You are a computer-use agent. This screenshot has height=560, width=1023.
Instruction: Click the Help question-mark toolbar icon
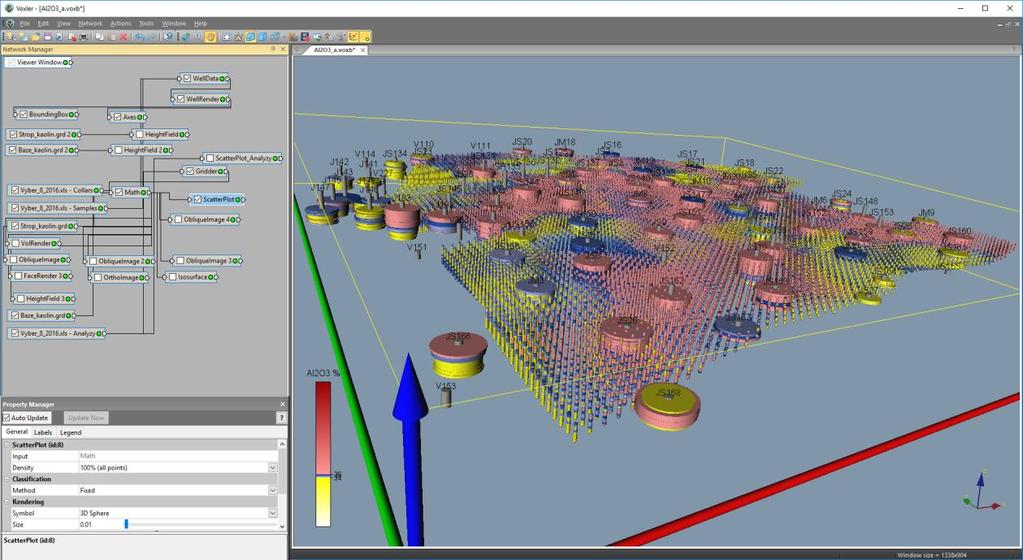(x=167, y=37)
